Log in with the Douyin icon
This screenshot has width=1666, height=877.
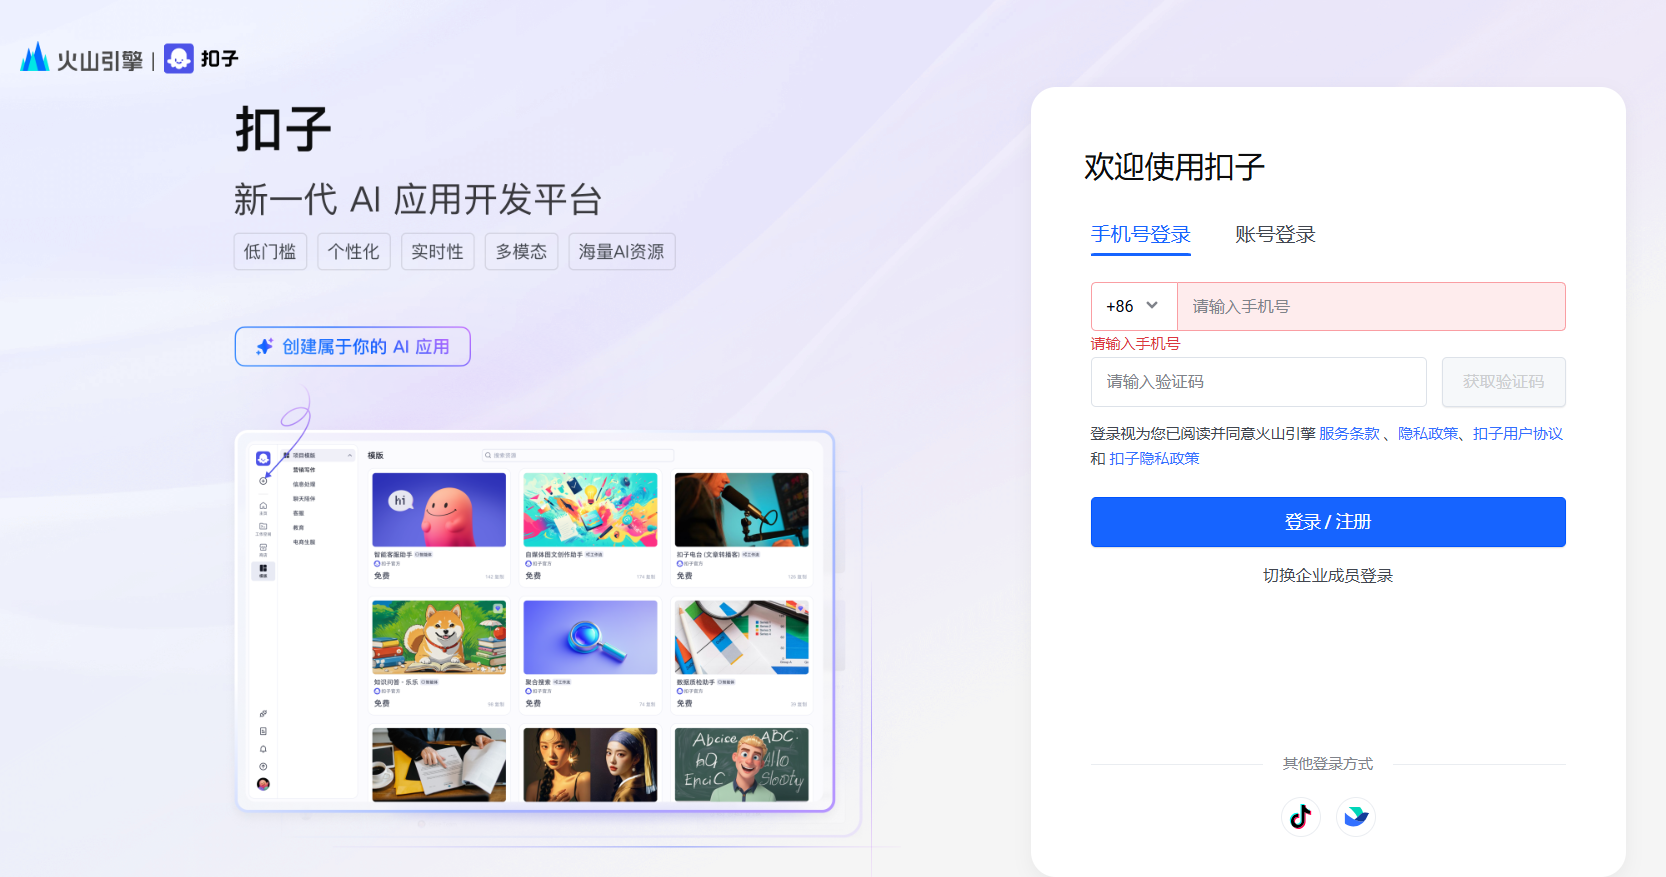(1300, 817)
